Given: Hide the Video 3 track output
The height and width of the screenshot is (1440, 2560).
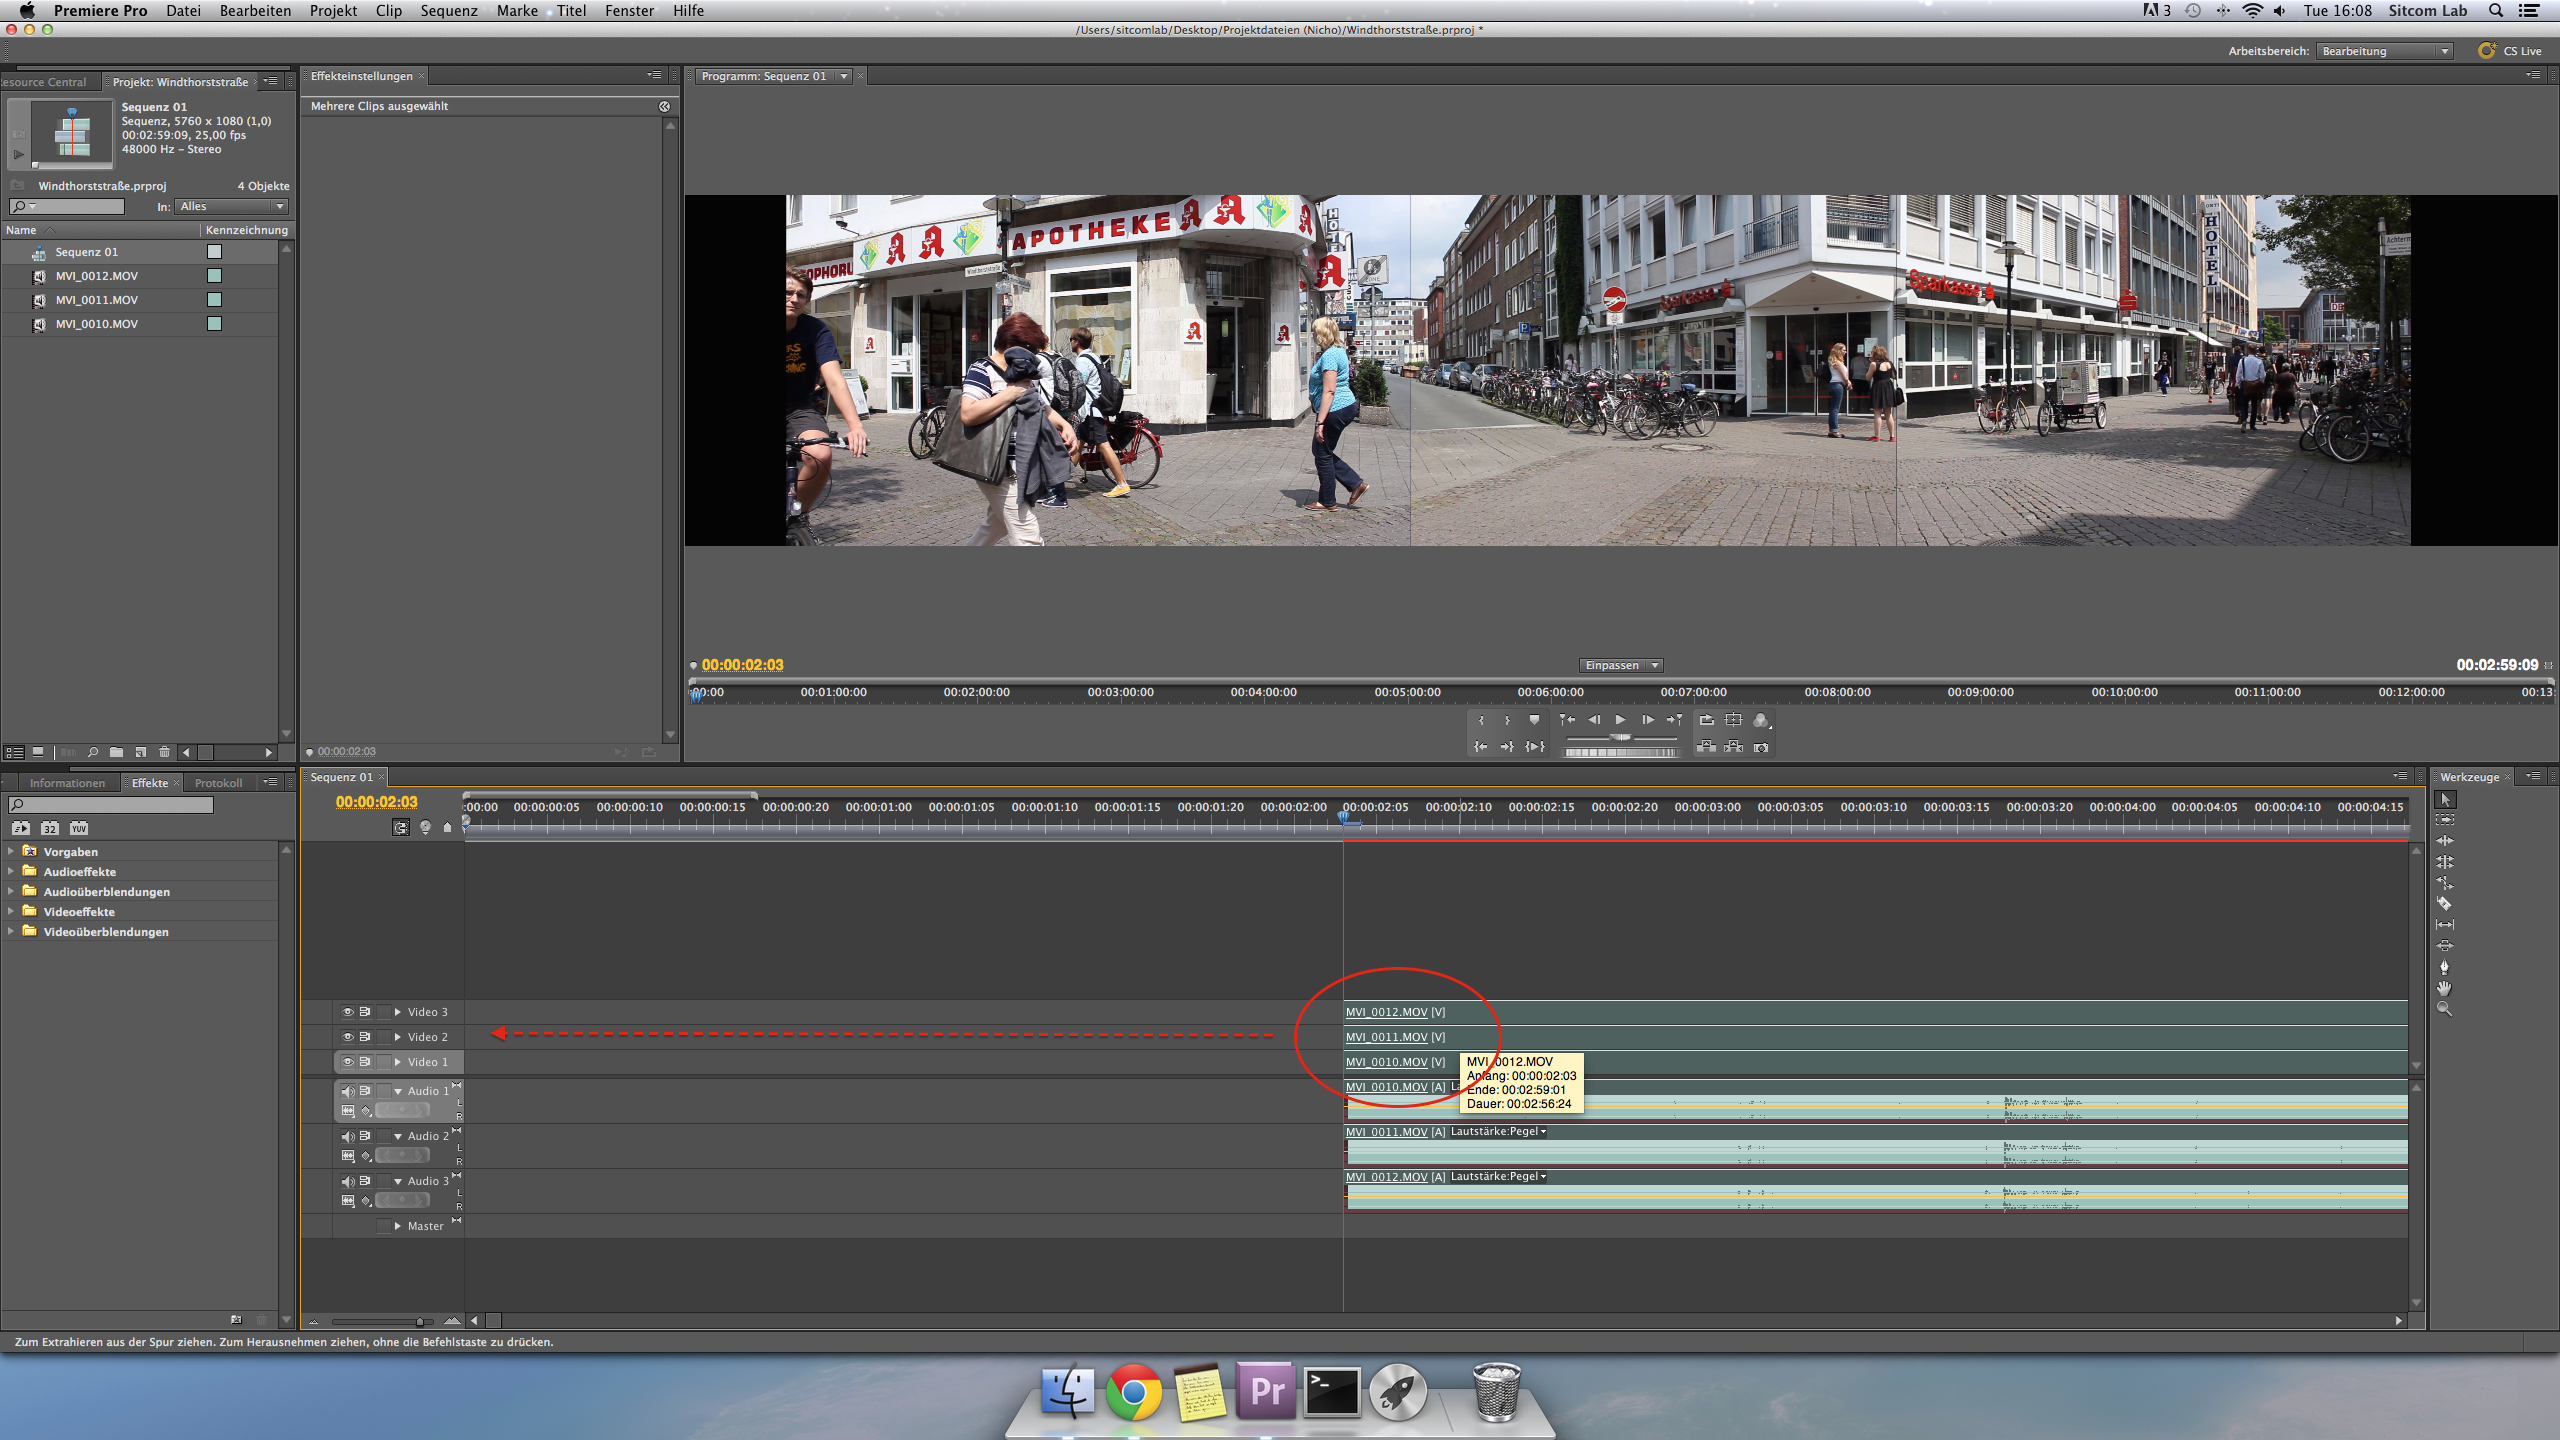Looking at the screenshot, I should [x=348, y=1012].
